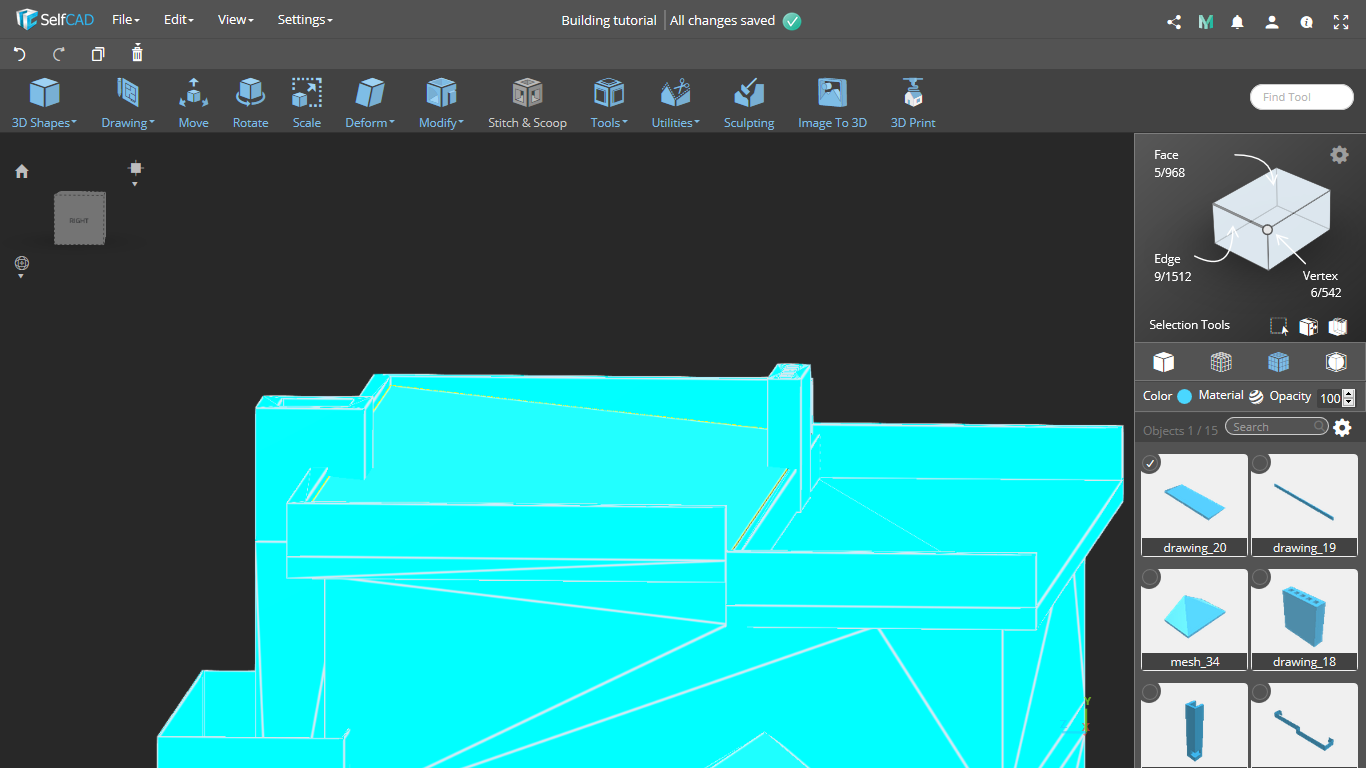Select the Scale tool
1366x768 pixels.
coord(307,104)
